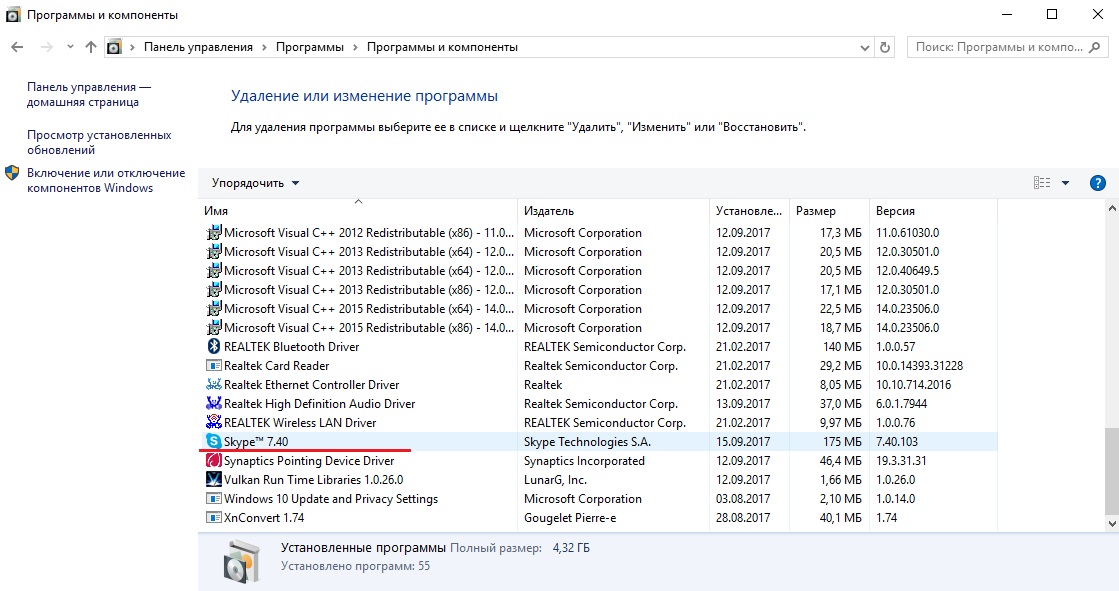This screenshot has width=1119, height=591.
Task: Click the REALTEK Bluetooth Driver icon
Action: pos(213,347)
